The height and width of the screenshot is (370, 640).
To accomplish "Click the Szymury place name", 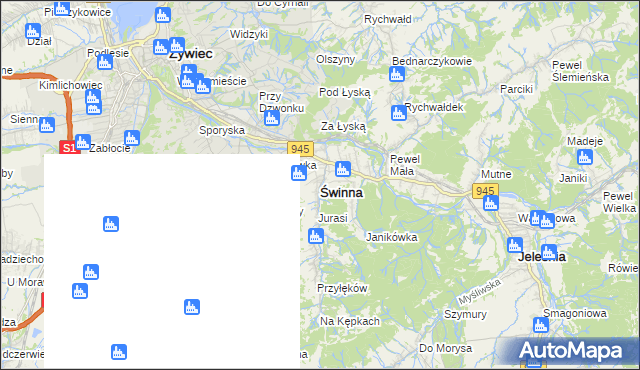I will (465, 315).
